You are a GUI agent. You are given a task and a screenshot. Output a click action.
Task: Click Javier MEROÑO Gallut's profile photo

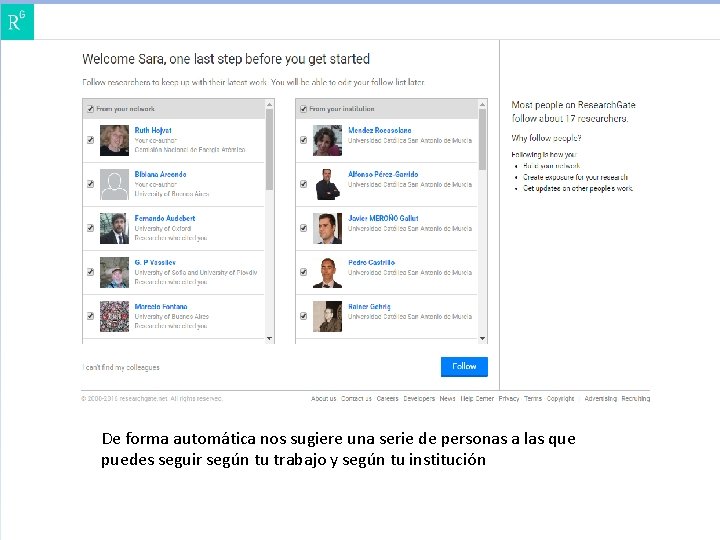[x=327, y=228]
